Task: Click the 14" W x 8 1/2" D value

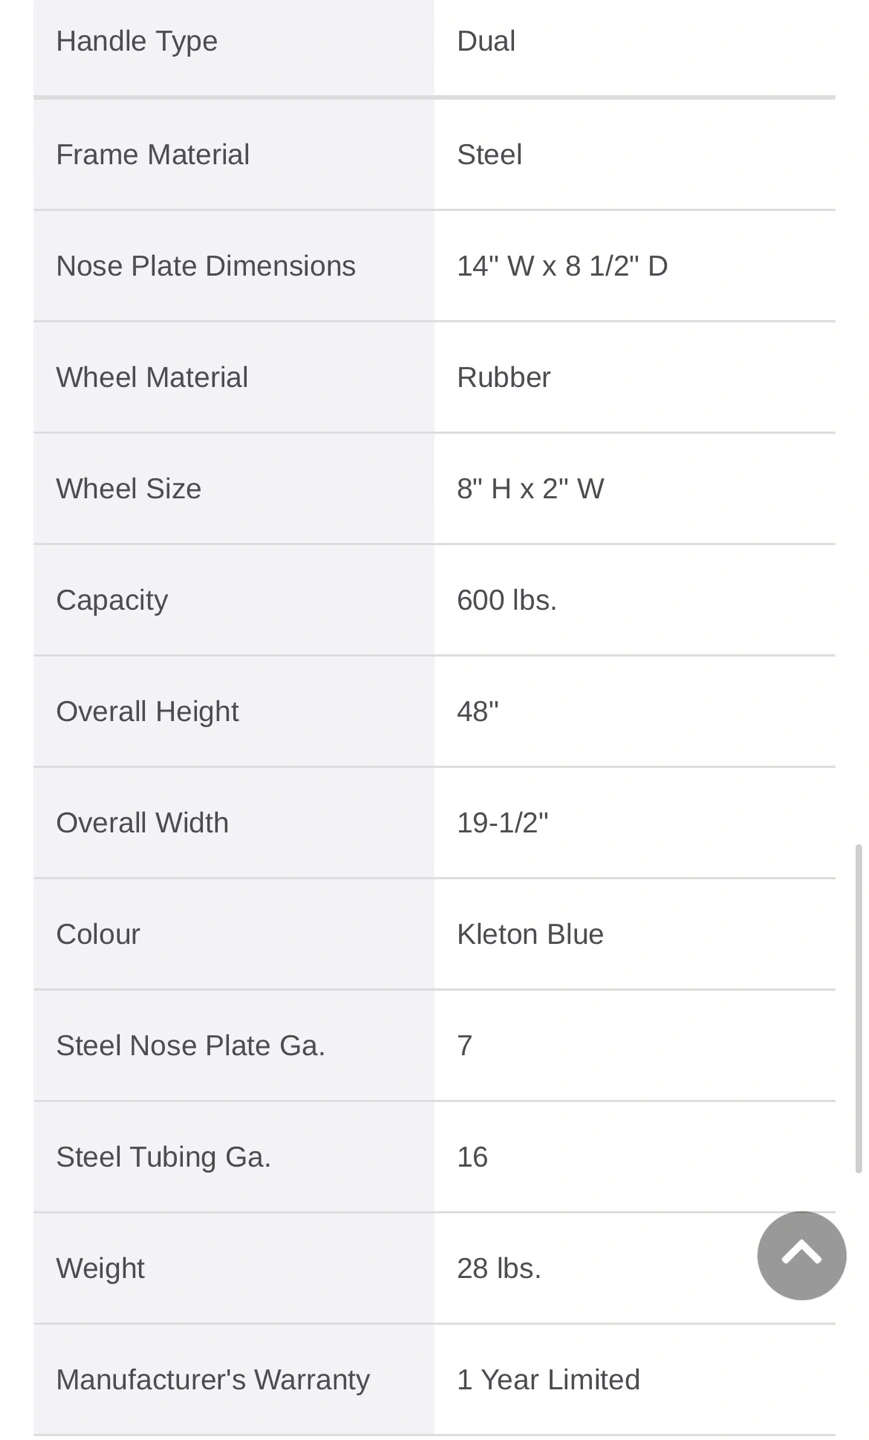Action: (x=562, y=266)
